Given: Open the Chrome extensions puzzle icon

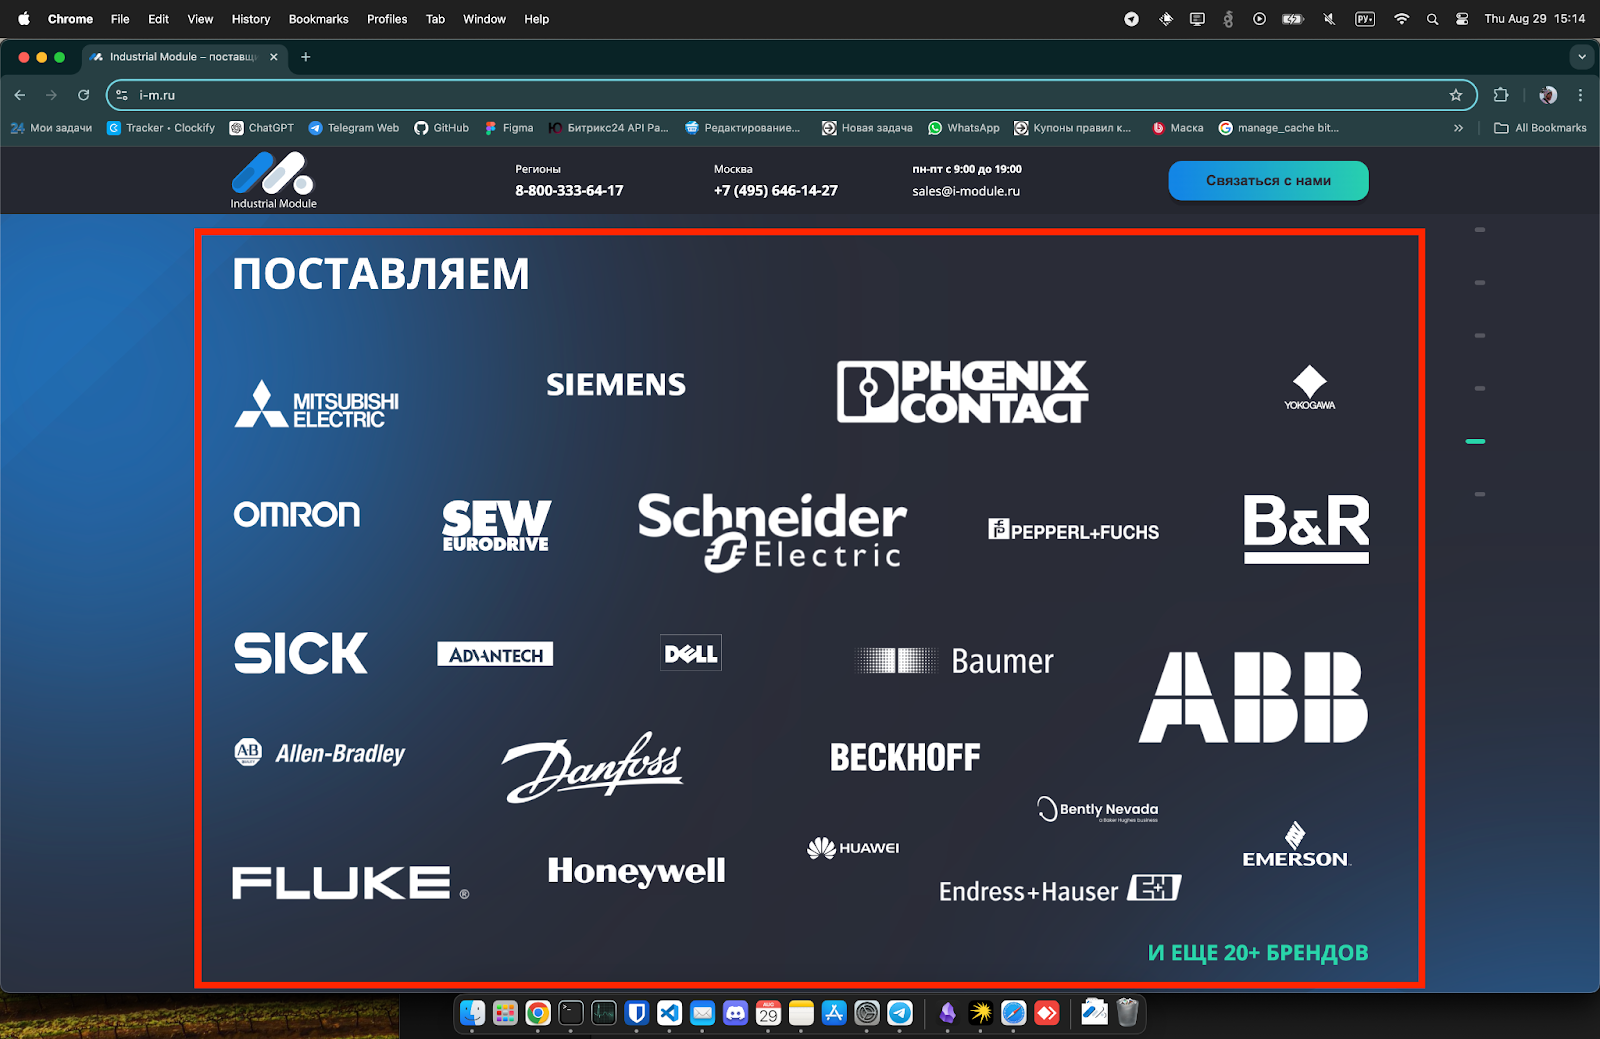Looking at the screenshot, I should (1501, 95).
